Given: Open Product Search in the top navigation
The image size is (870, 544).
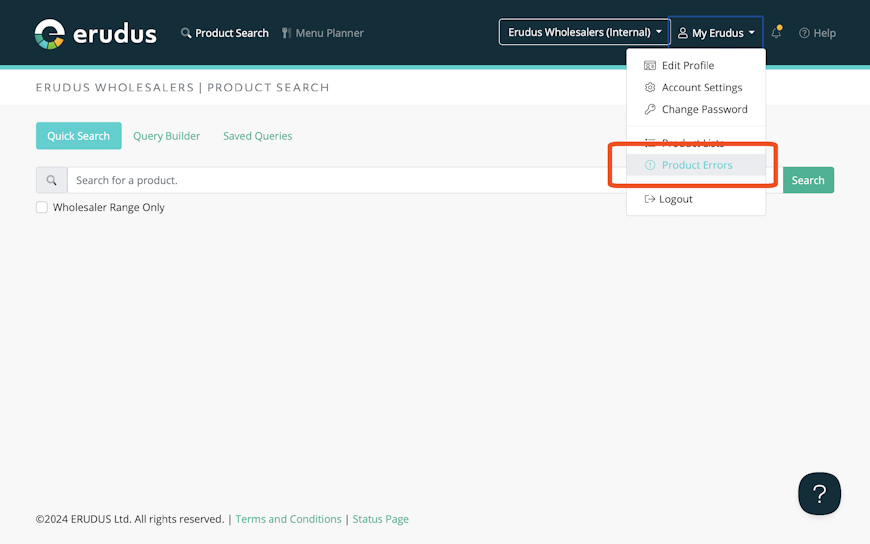Looking at the screenshot, I should tap(225, 33).
